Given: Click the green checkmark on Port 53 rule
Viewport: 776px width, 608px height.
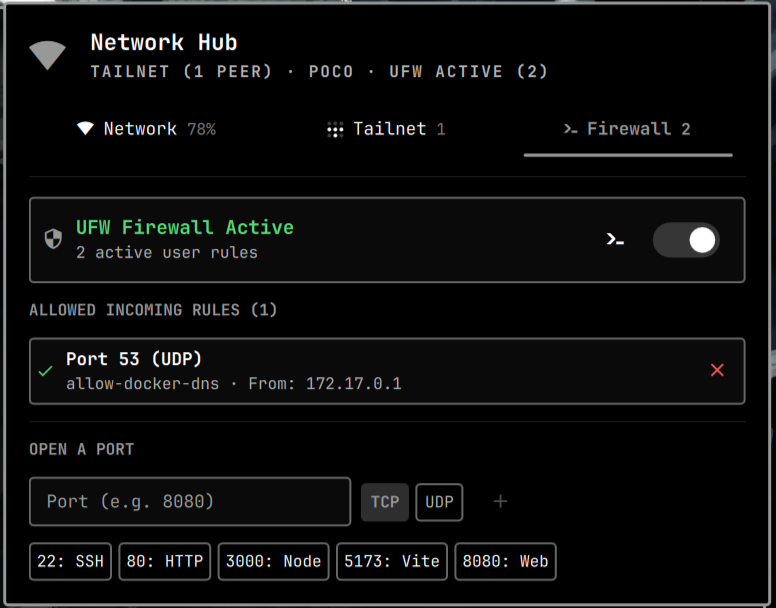Looking at the screenshot, I should (x=46, y=371).
